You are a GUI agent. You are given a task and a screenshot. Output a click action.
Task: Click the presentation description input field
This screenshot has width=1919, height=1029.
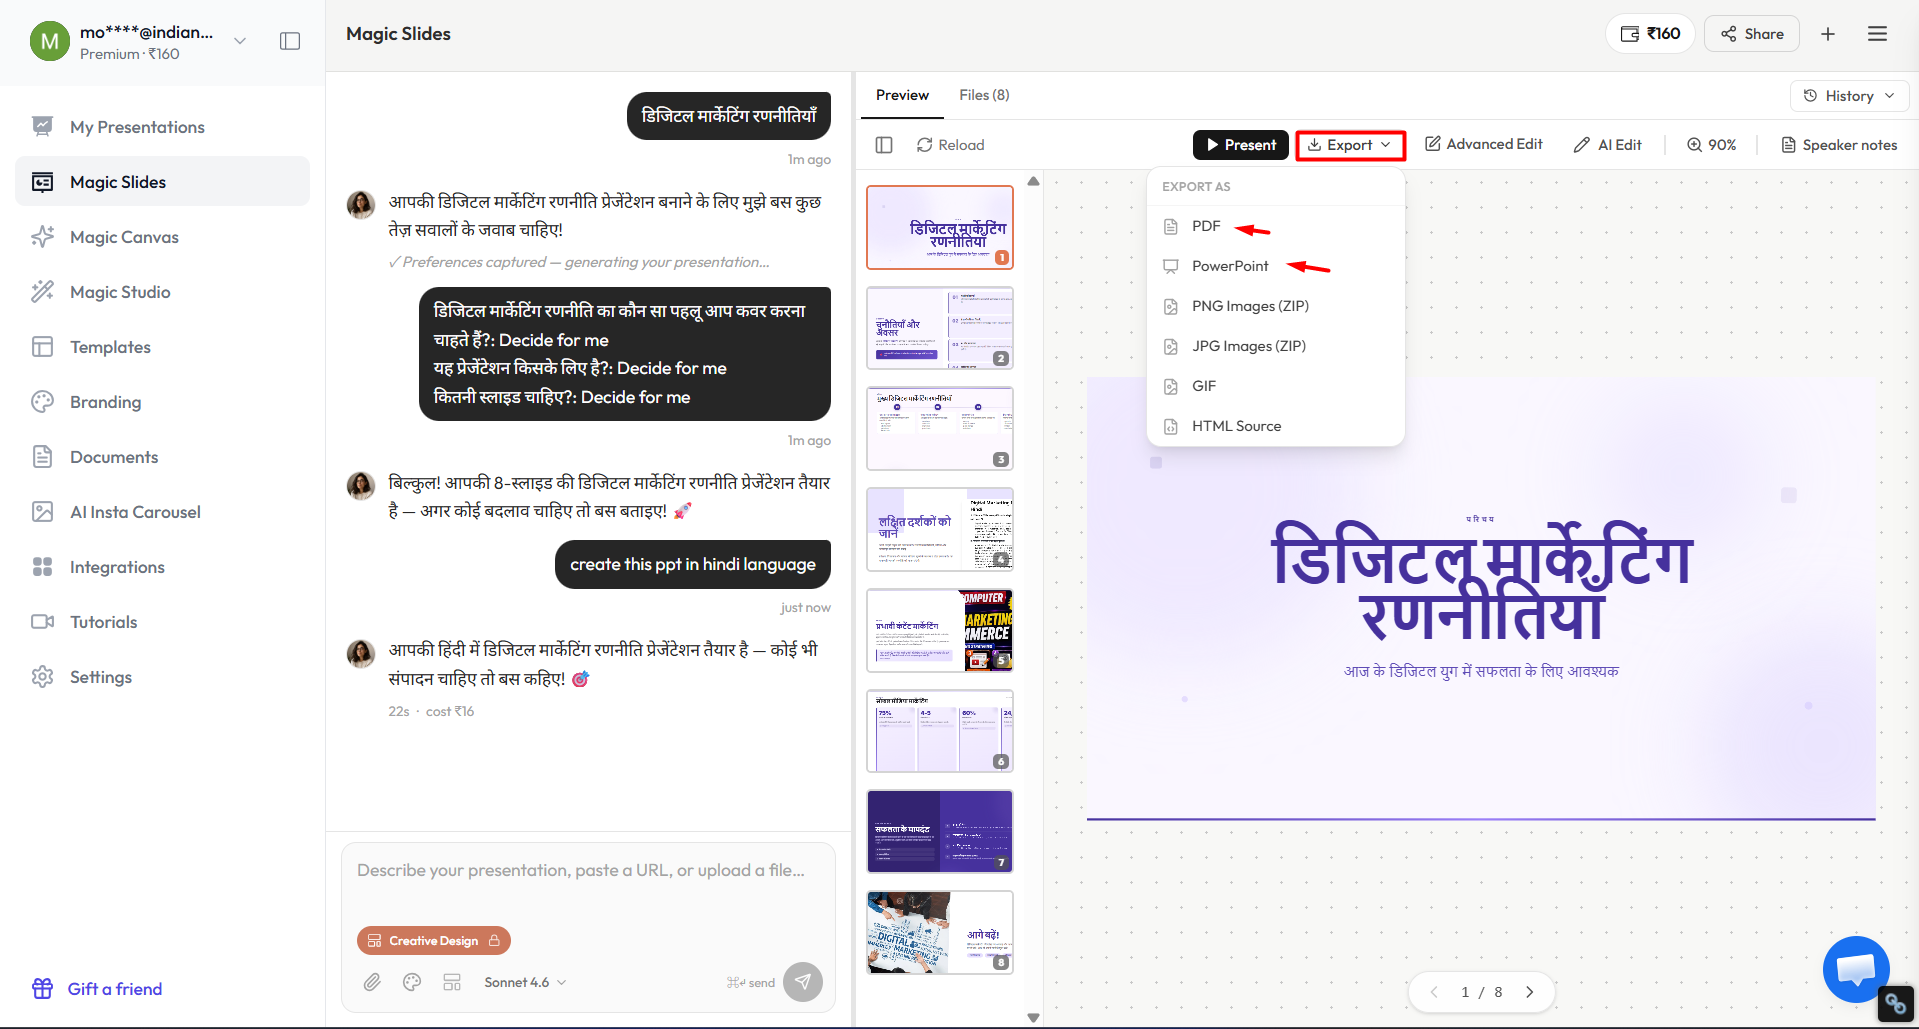tap(588, 871)
